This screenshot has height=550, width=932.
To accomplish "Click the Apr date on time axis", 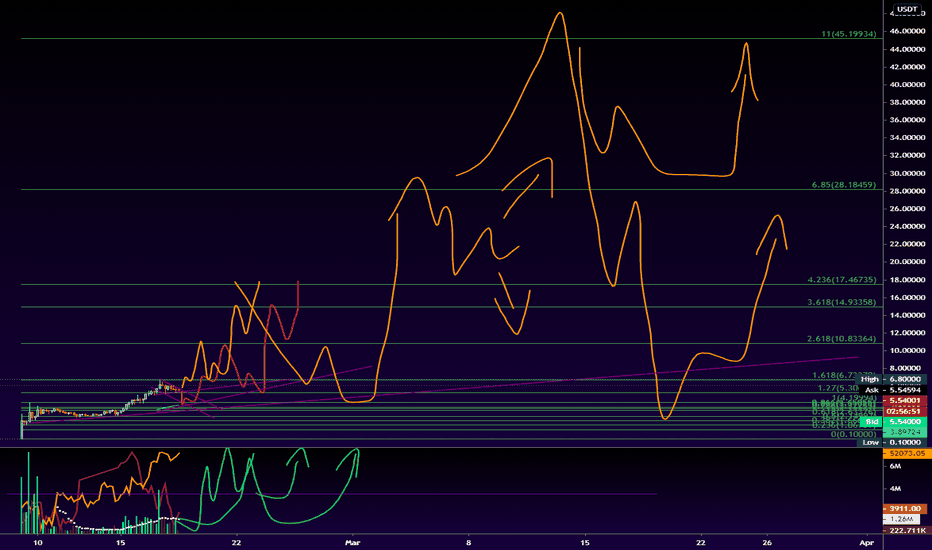I will tap(867, 542).
